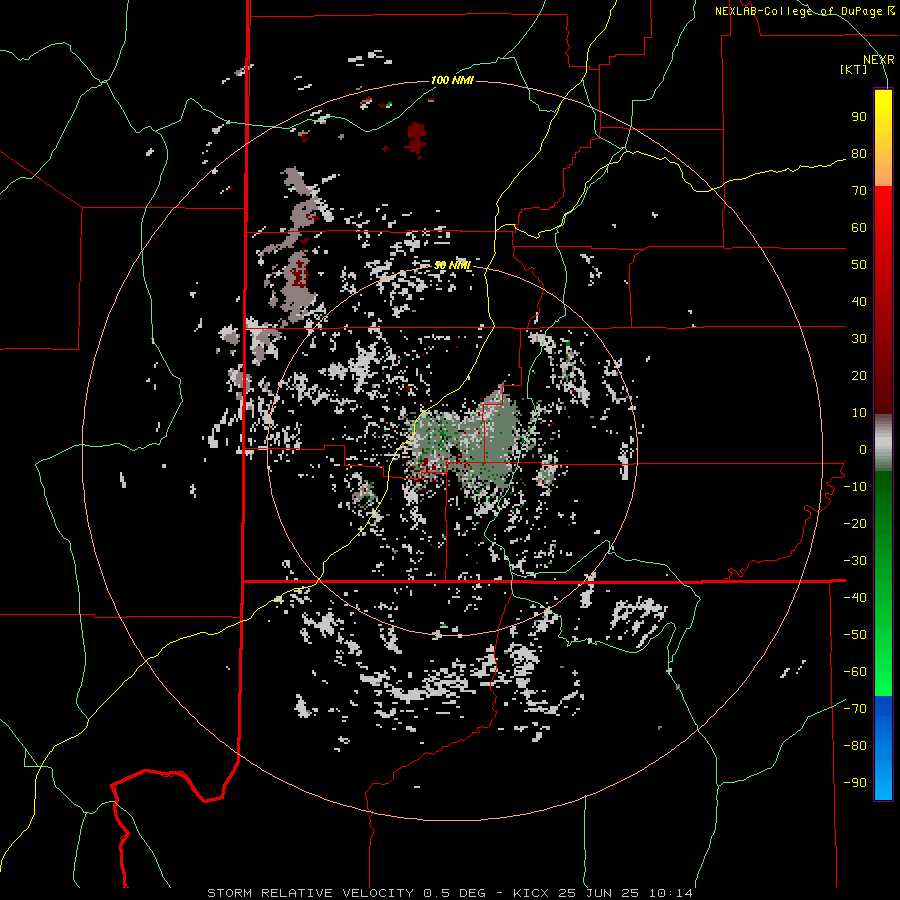Screen dimensions: 900x900
Task: Pick the gray zero-velocity segment of the color bar
Action: point(883,443)
